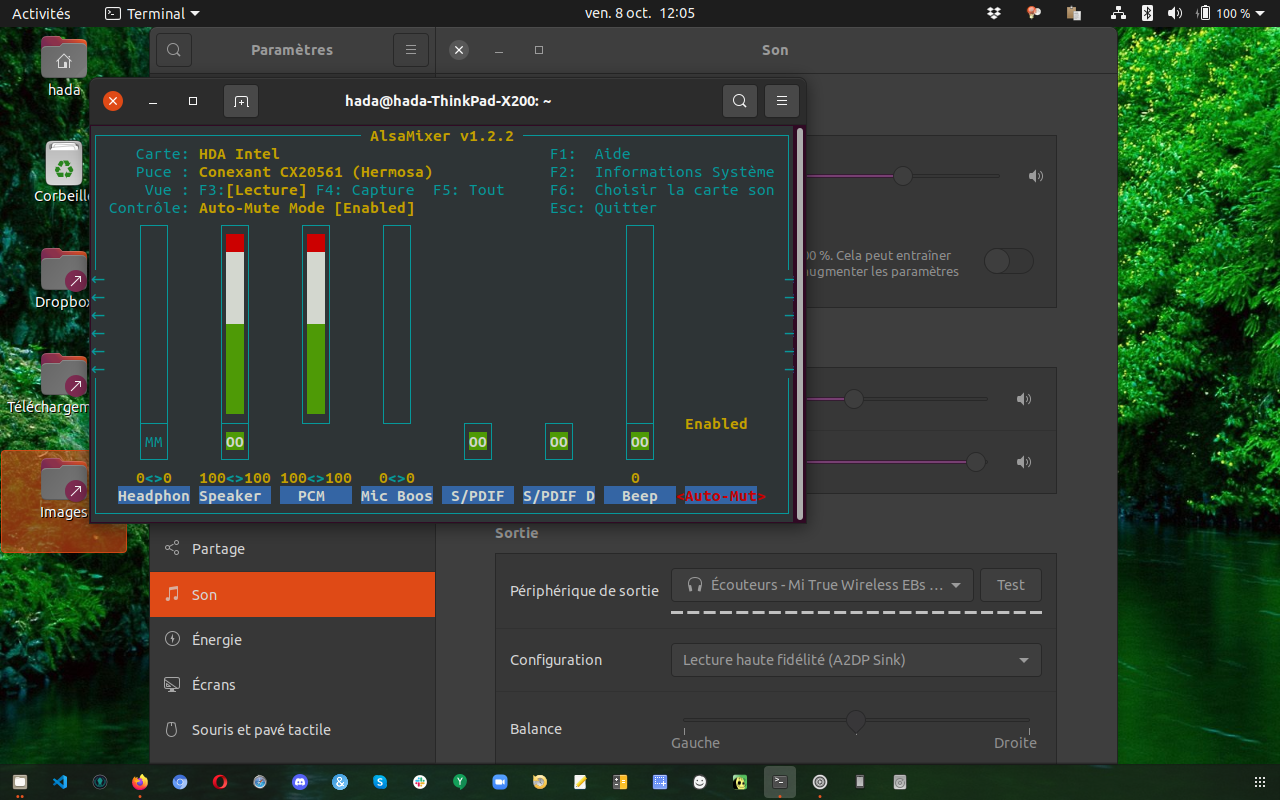Click the top bar volume icon
The width and height of the screenshot is (1280, 800).
tap(1175, 13)
